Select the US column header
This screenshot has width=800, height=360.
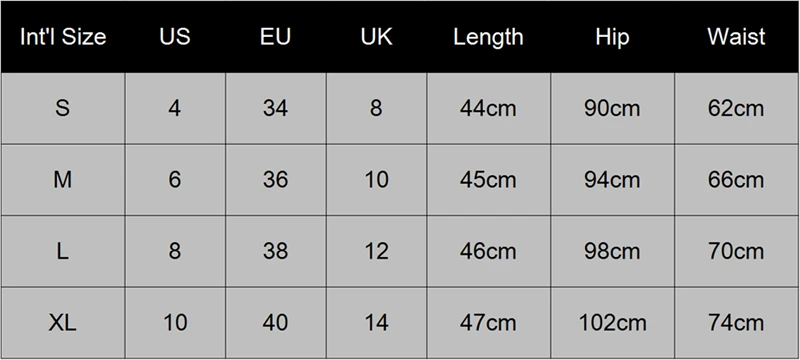pyautogui.click(x=175, y=37)
